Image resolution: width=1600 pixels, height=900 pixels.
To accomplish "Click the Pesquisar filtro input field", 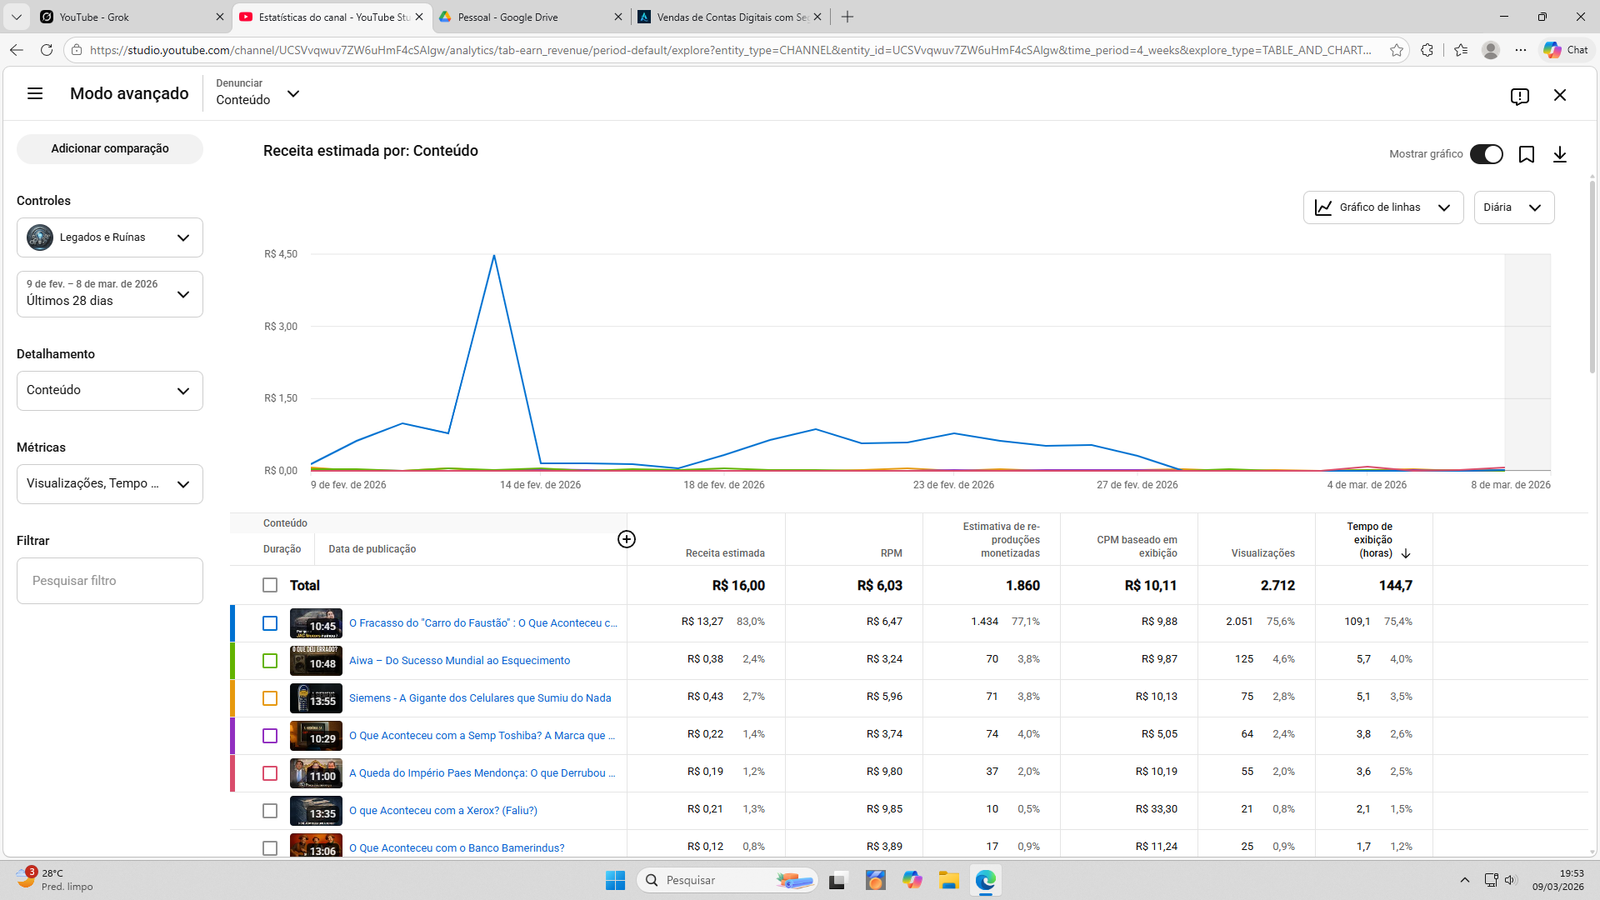I will pyautogui.click(x=110, y=581).
